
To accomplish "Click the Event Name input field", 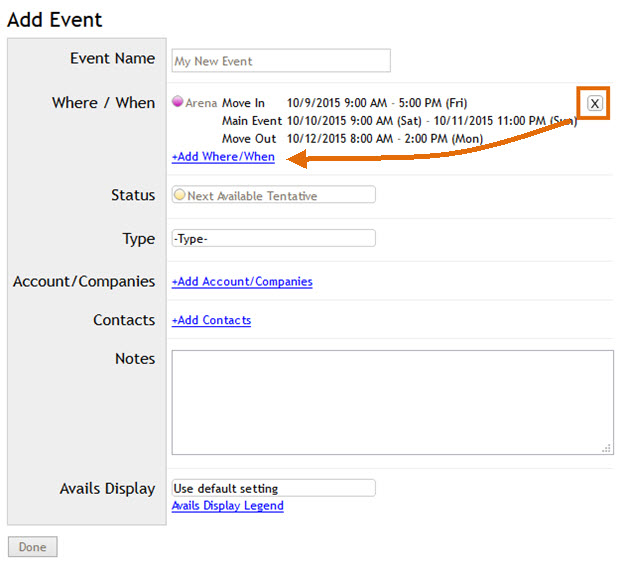I will (281, 61).
